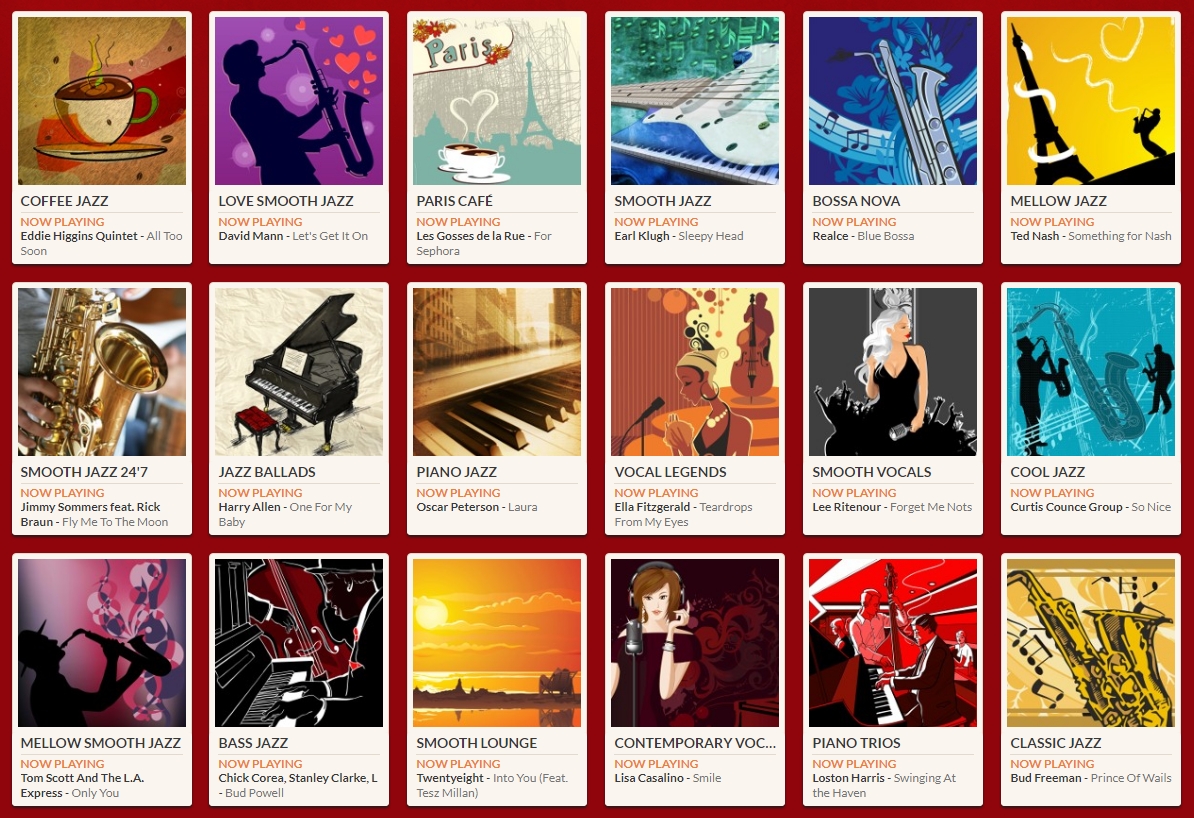Image resolution: width=1194 pixels, height=818 pixels.
Task: Open the Smooth Lounge sunset cover
Action: tap(497, 643)
